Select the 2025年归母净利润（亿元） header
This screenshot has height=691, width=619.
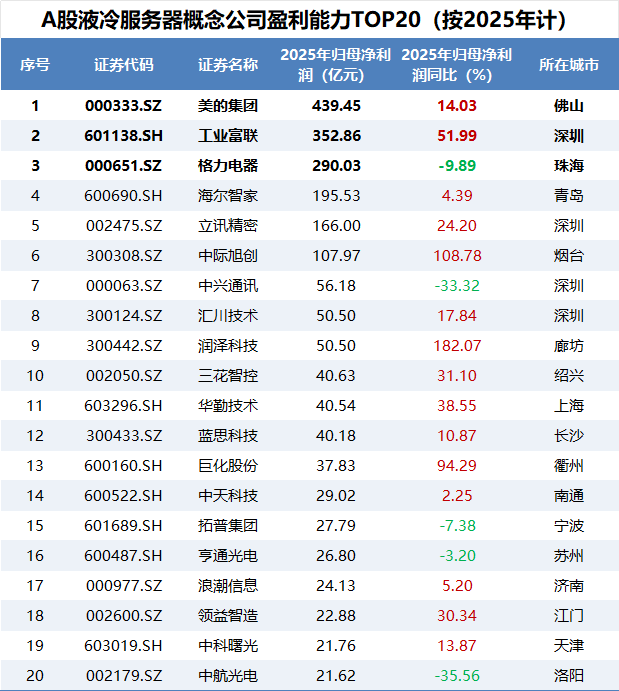[x=336, y=65]
